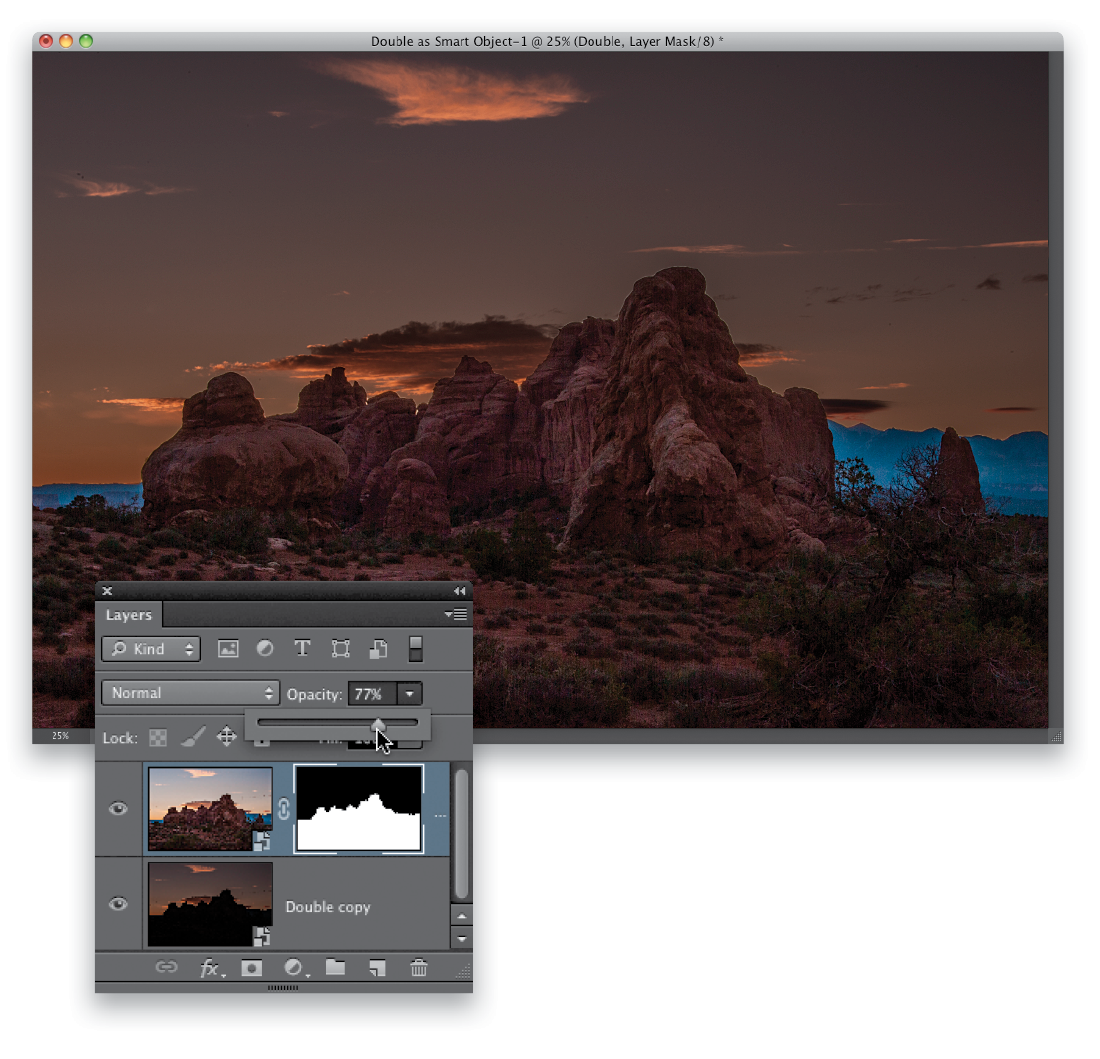The height and width of the screenshot is (1059, 1100).
Task: Click the 25% zoom level field
Action: coord(60,736)
